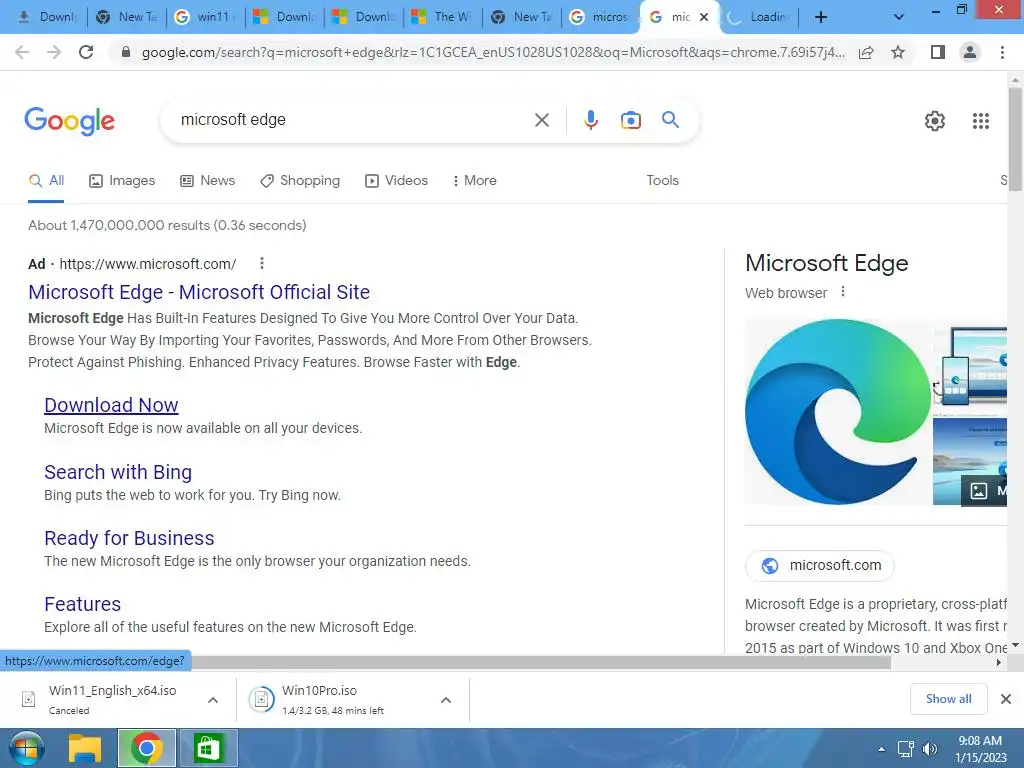This screenshot has width=1024, height=768.
Task: Open the ad options three-dot menu
Action: [262, 263]
